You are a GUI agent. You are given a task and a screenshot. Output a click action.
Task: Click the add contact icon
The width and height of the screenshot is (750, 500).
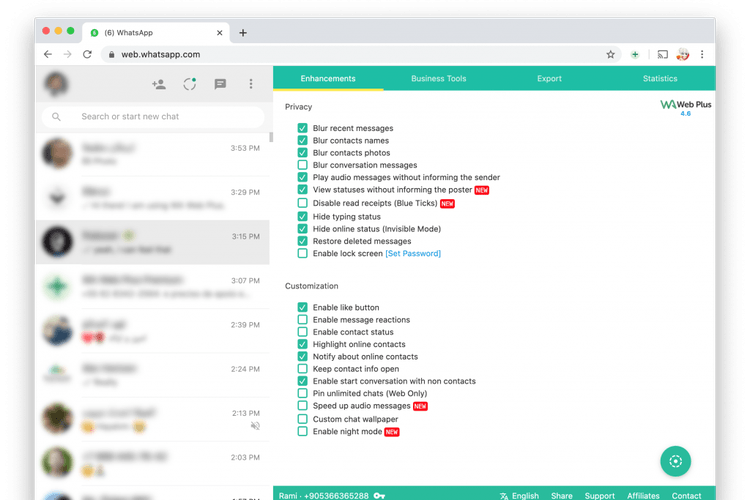point(159,84)
